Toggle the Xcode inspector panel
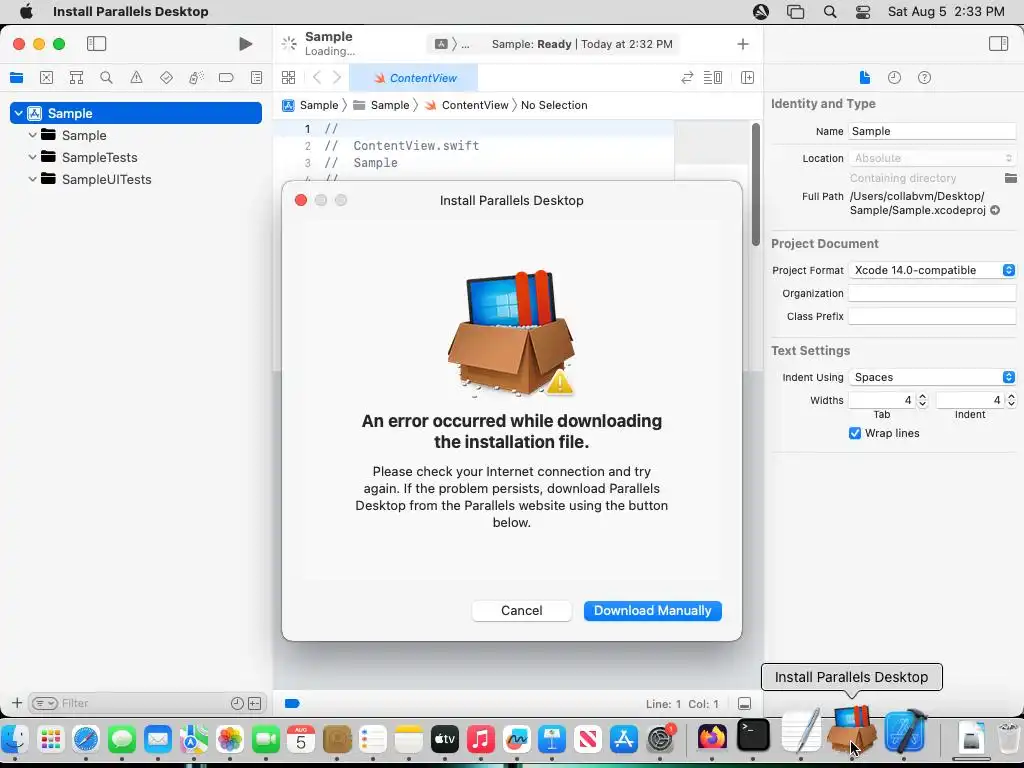This screenshot has height=768, width=1024. click(x=998, y=44)
